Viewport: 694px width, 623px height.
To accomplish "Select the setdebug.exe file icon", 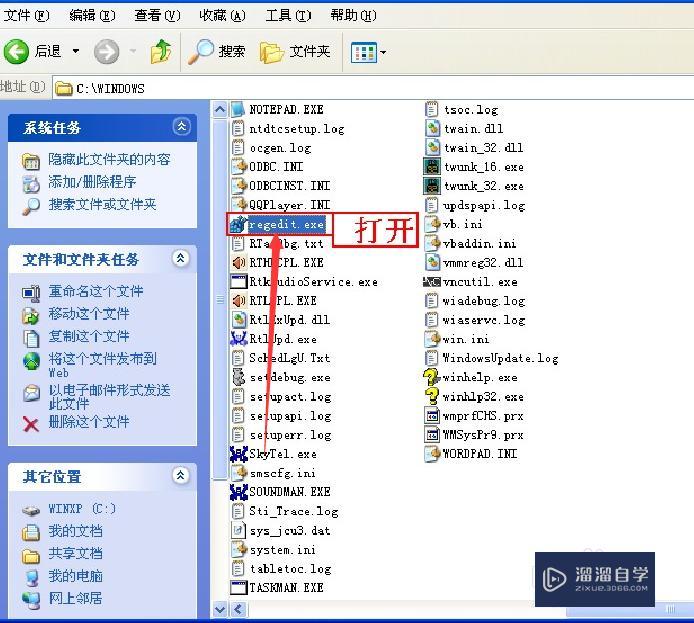I will click(x=238, y=377).
